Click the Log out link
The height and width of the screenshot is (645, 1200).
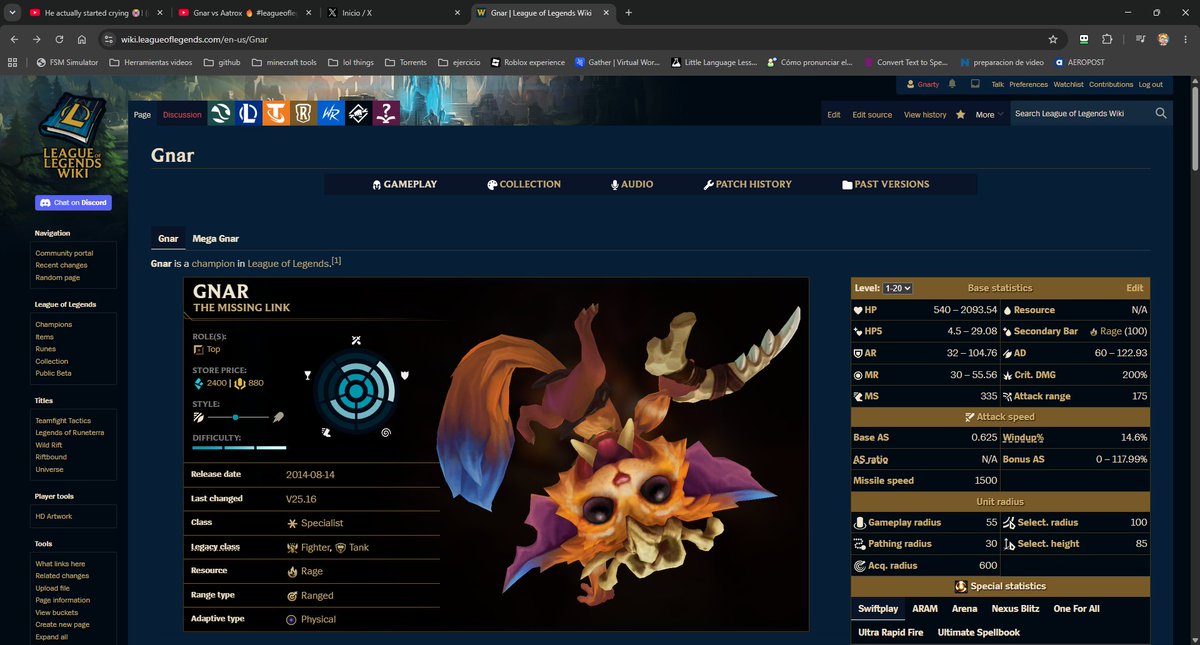(x=1150, y=85)
